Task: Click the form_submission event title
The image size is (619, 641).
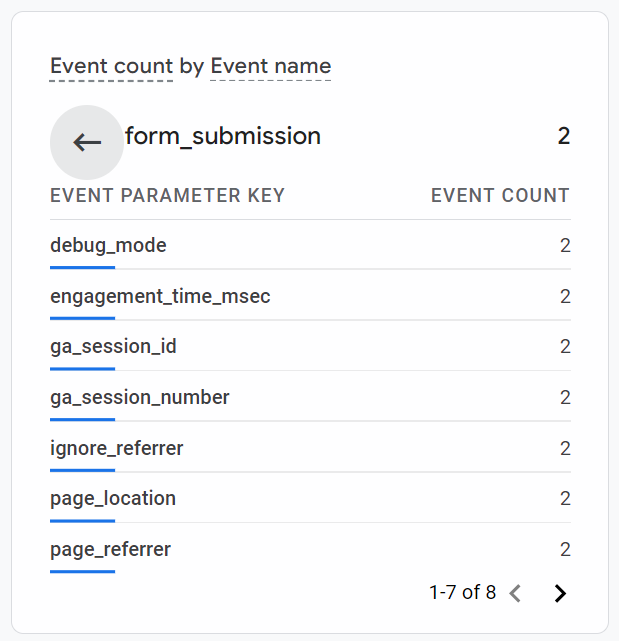Action: pyautogui.click(x=223, y=136)
